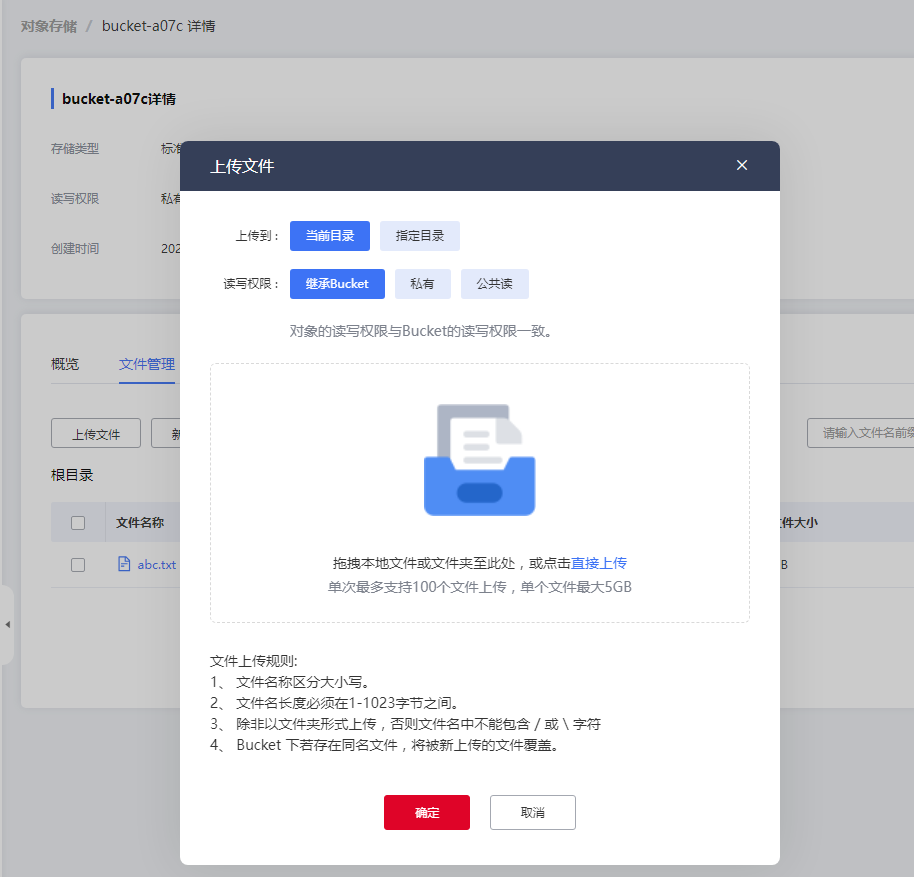Switch to the 文件管理 tab
914x877 pixels.
click(x=147, y=364)
